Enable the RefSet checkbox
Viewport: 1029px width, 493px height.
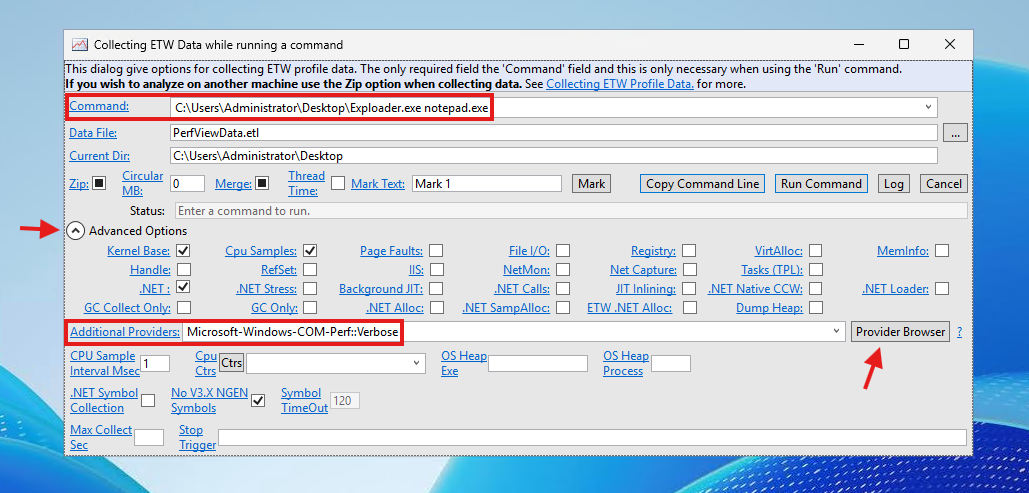pyautogui.click(x=310, y=270)
